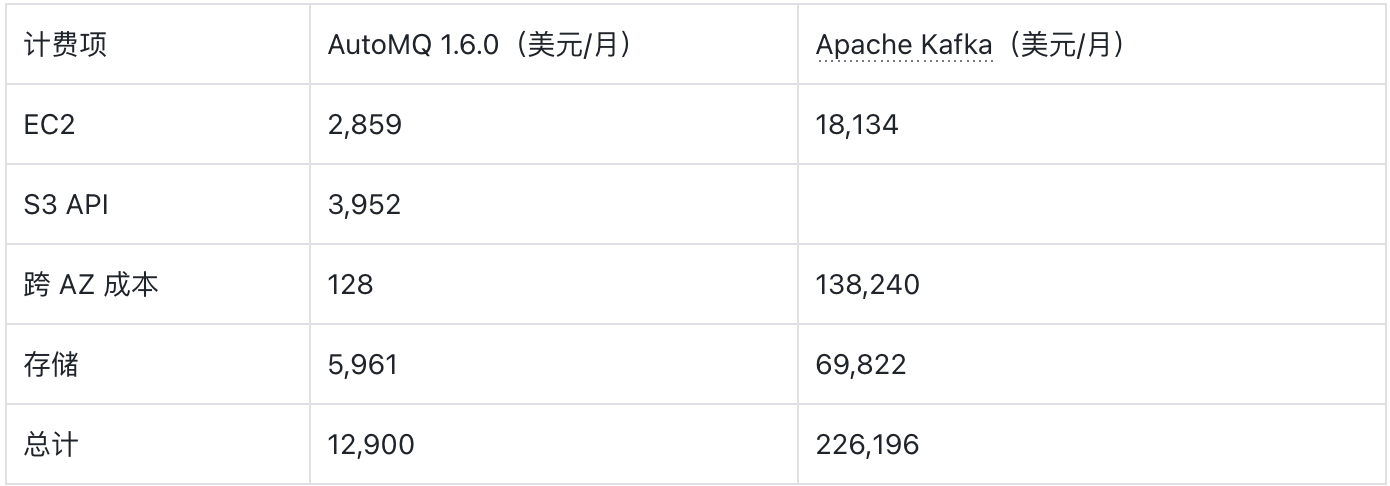Select the 总计 row label
Screen dimensions: 1390x486
pos(51,445)
